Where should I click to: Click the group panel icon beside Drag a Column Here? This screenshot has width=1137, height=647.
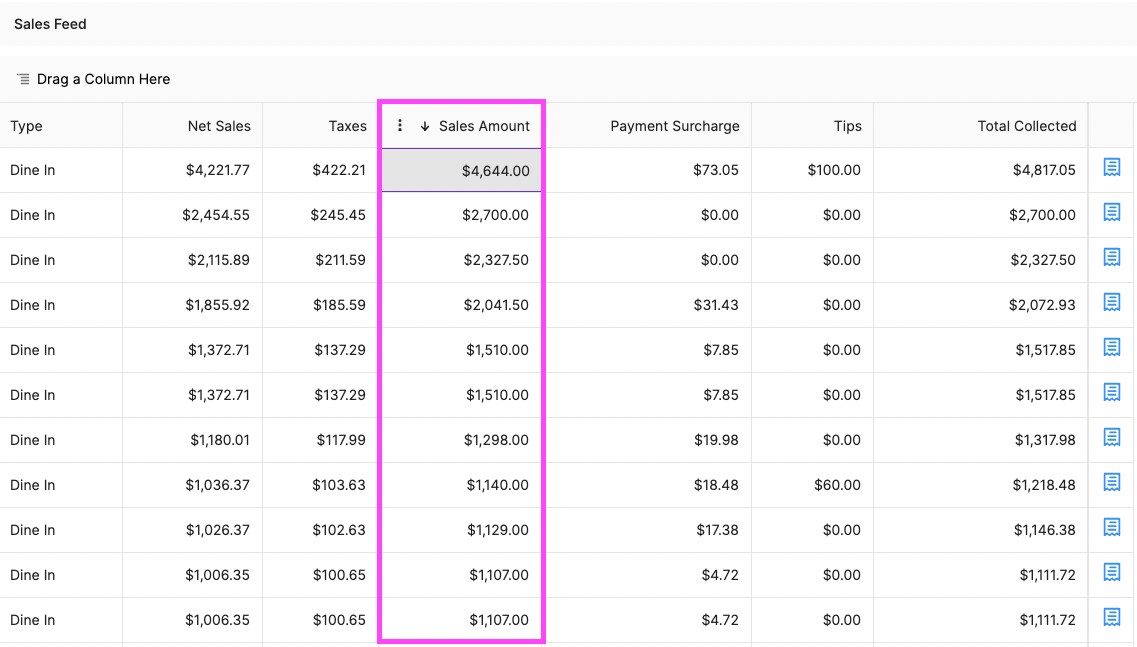(23, 79)
